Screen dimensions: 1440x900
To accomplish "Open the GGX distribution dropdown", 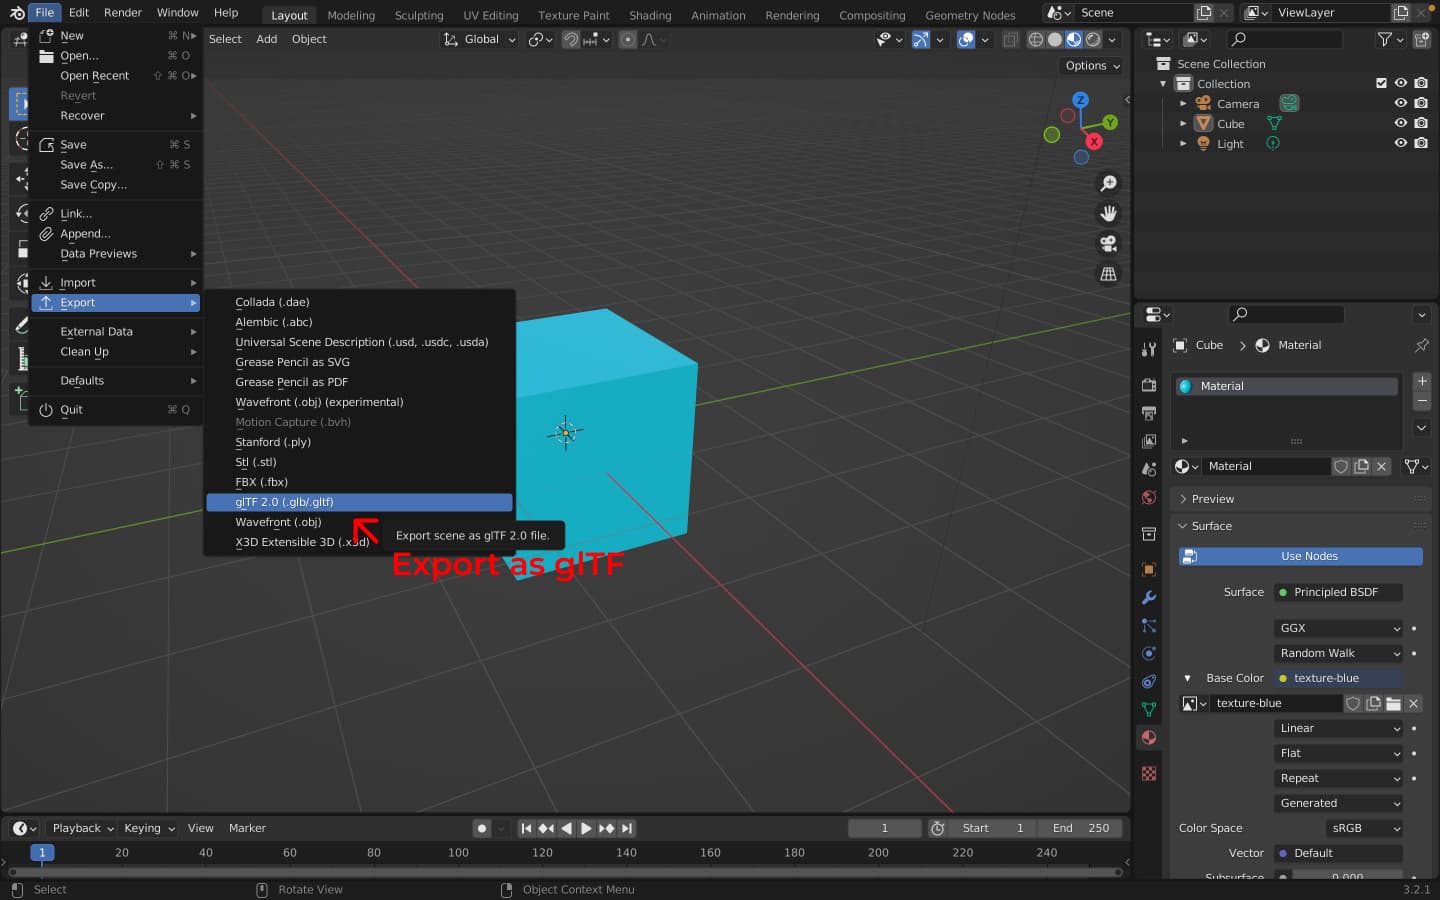I will [x=1339, y=628].
